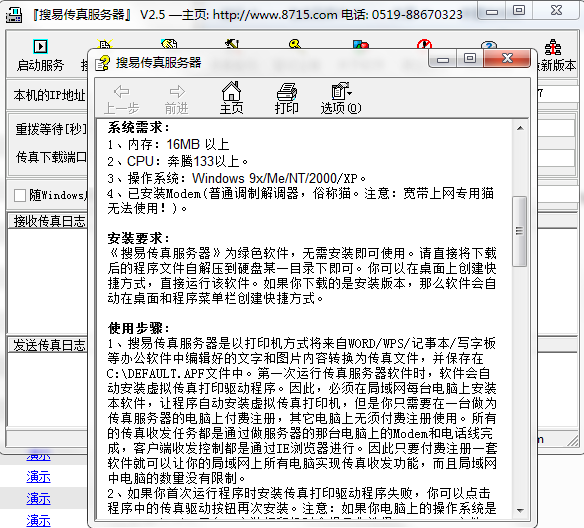Click the help scrollbar down arrow

[520, 510]
